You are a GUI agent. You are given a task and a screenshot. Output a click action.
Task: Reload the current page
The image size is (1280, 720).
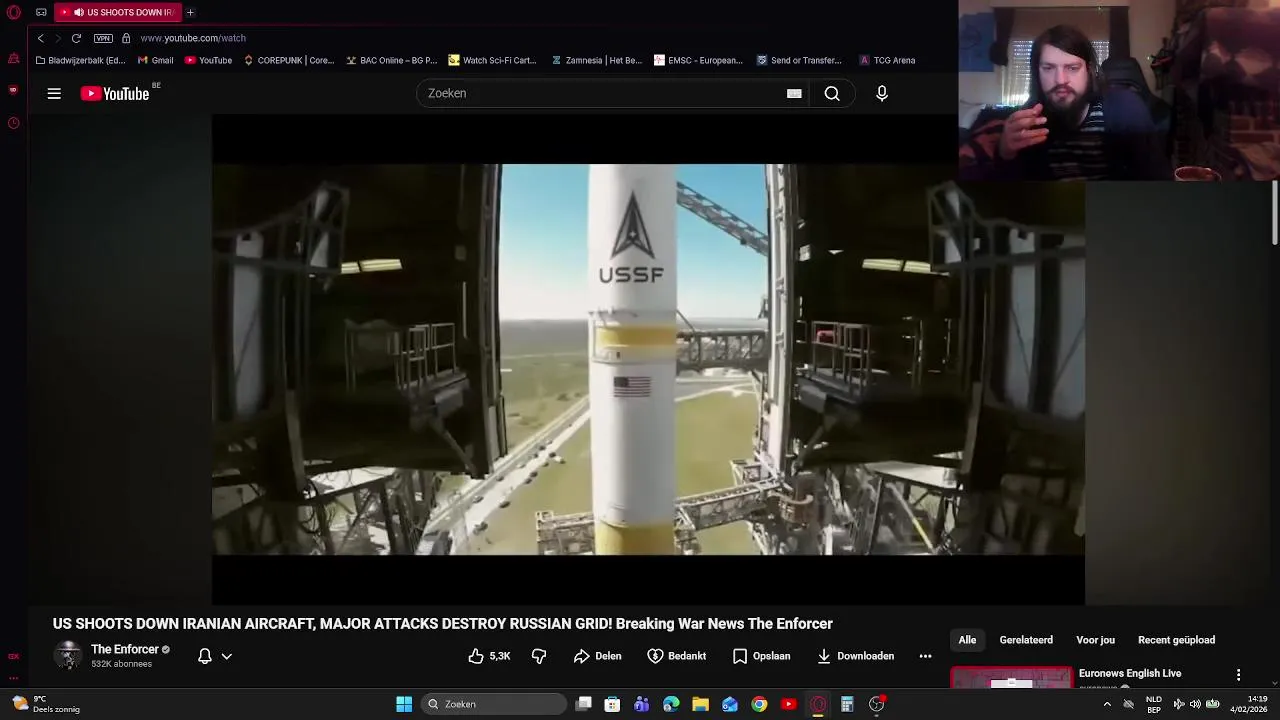tap(76, 38)
